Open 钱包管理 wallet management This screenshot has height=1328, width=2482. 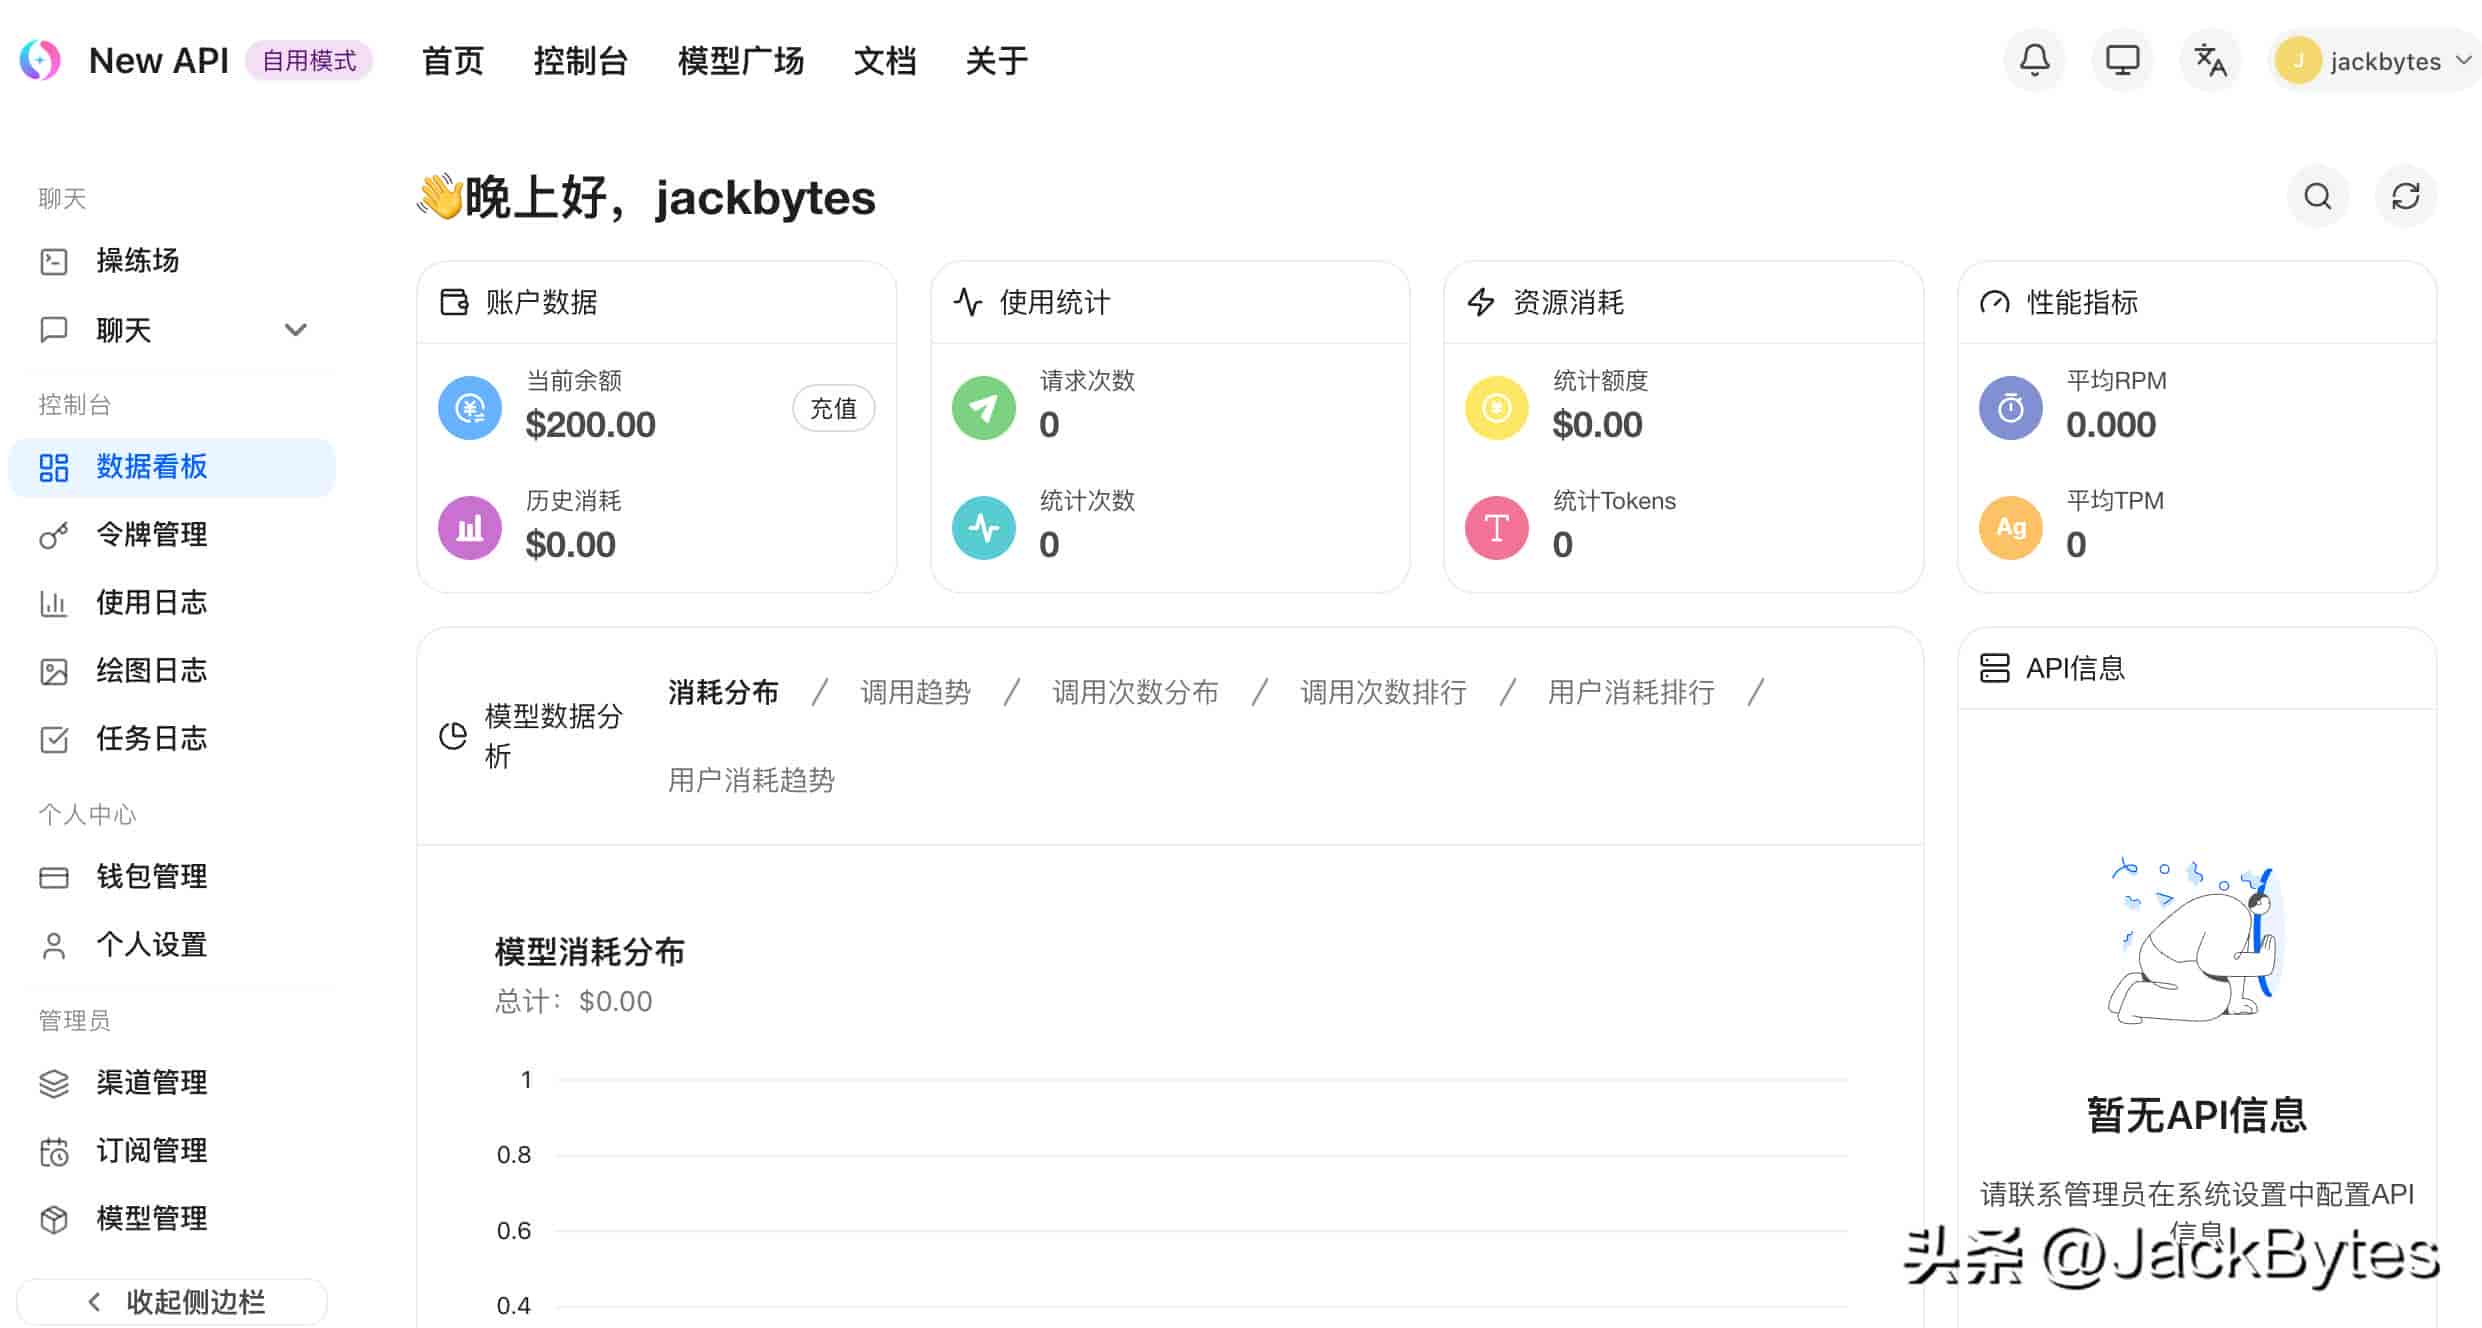(x=172, y=877)
